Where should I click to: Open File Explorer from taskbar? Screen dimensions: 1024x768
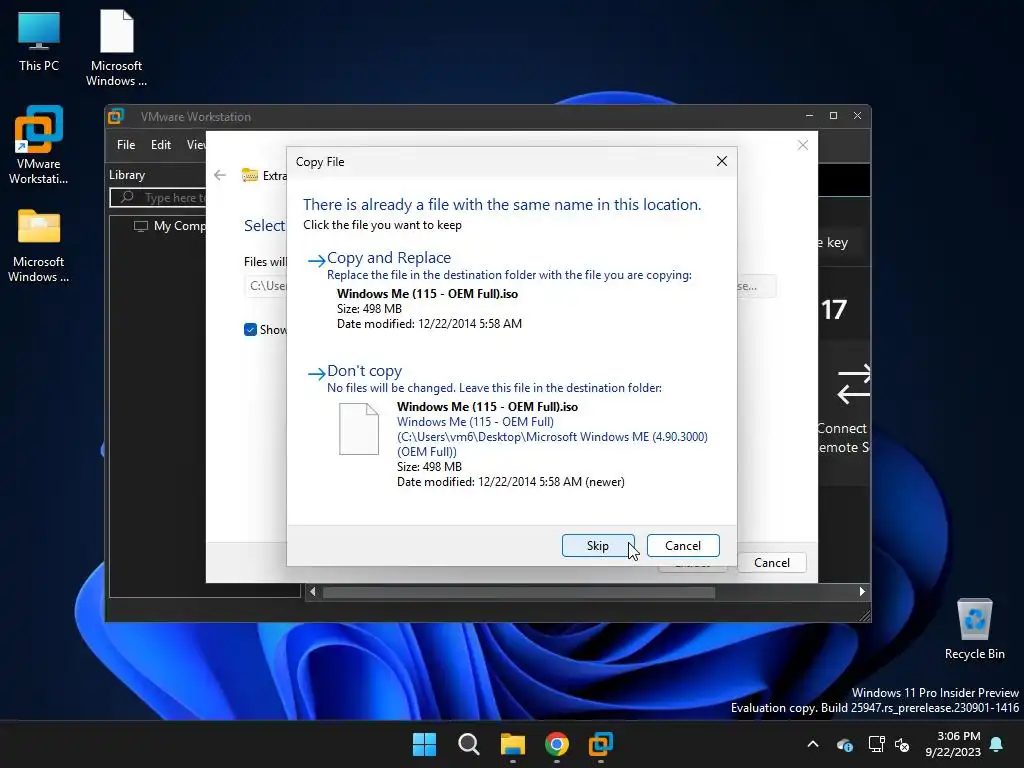(x=513, y=744)
